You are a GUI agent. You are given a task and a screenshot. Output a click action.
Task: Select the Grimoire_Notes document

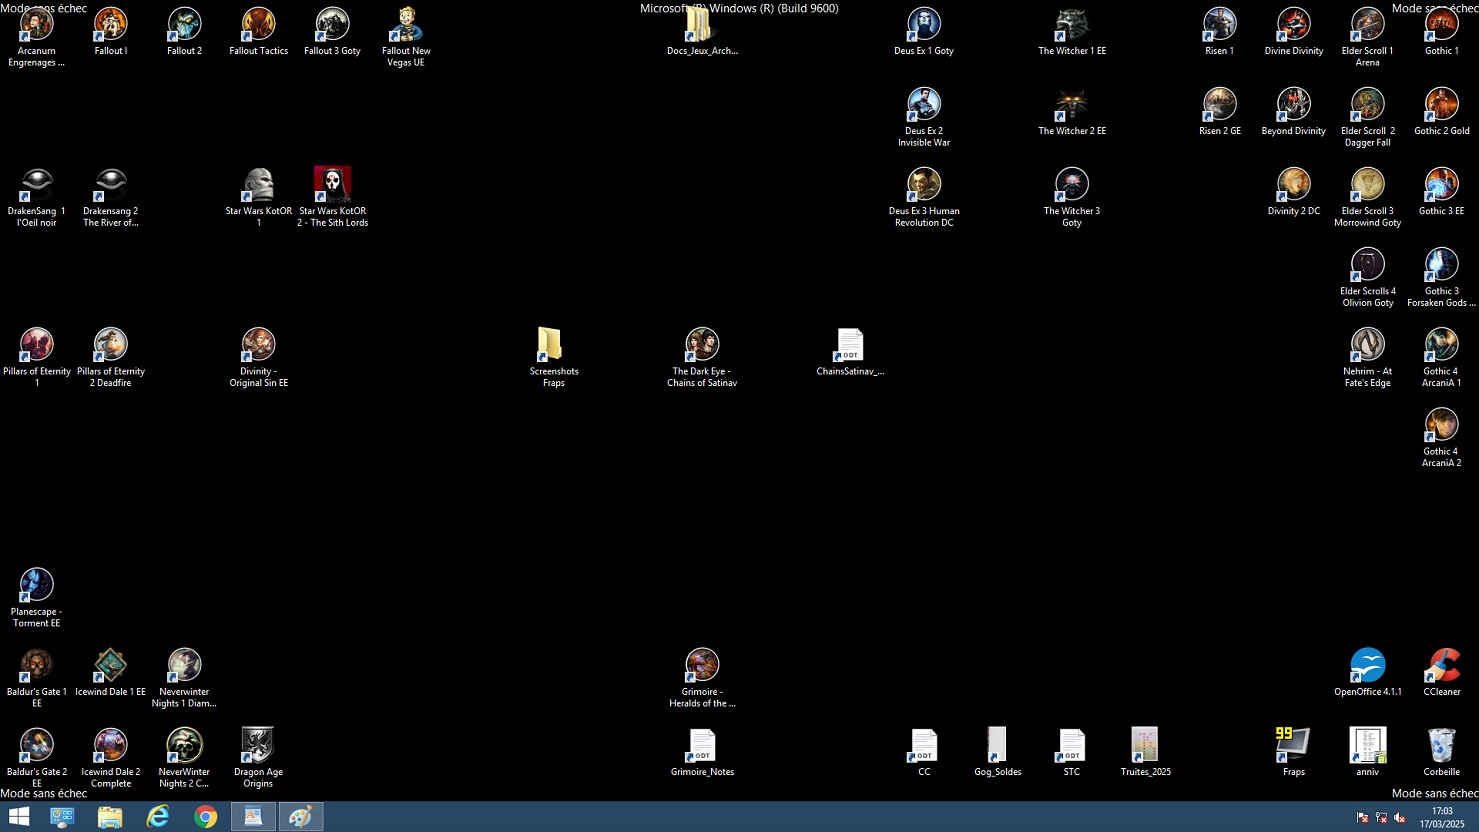[x=702, y=744]
